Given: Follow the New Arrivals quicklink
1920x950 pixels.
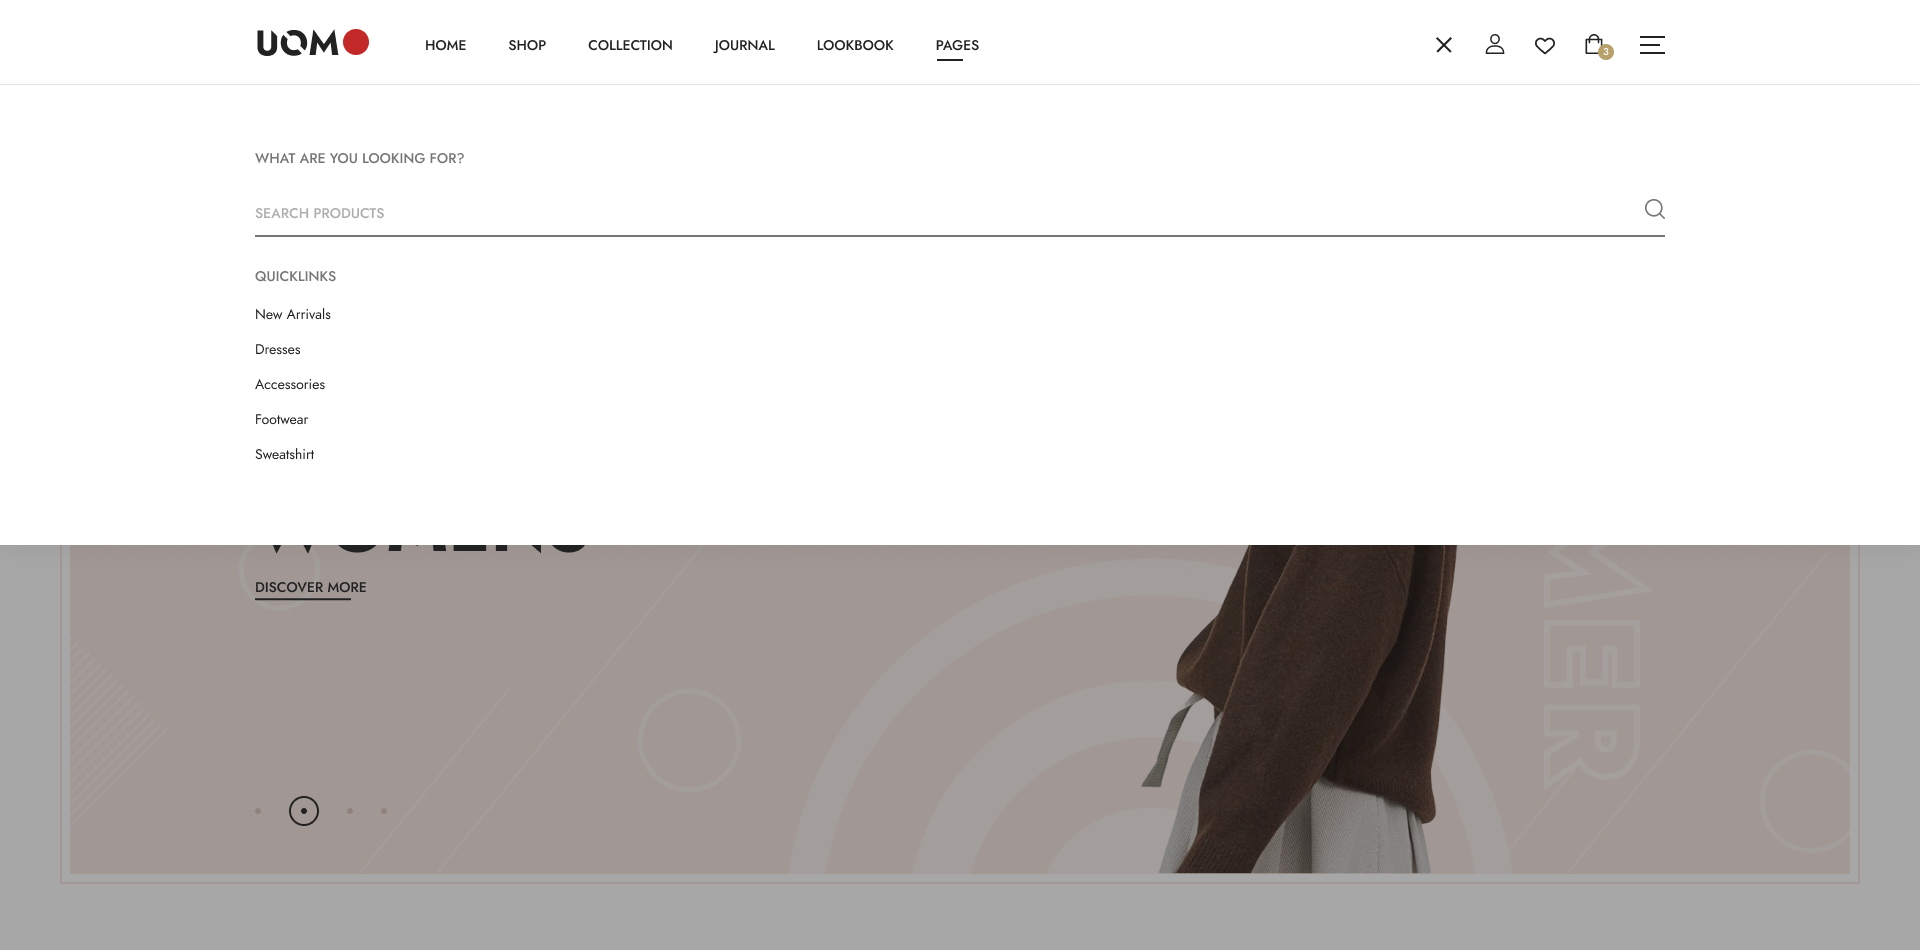Looking at the screenshot, I should coord(293,314).
